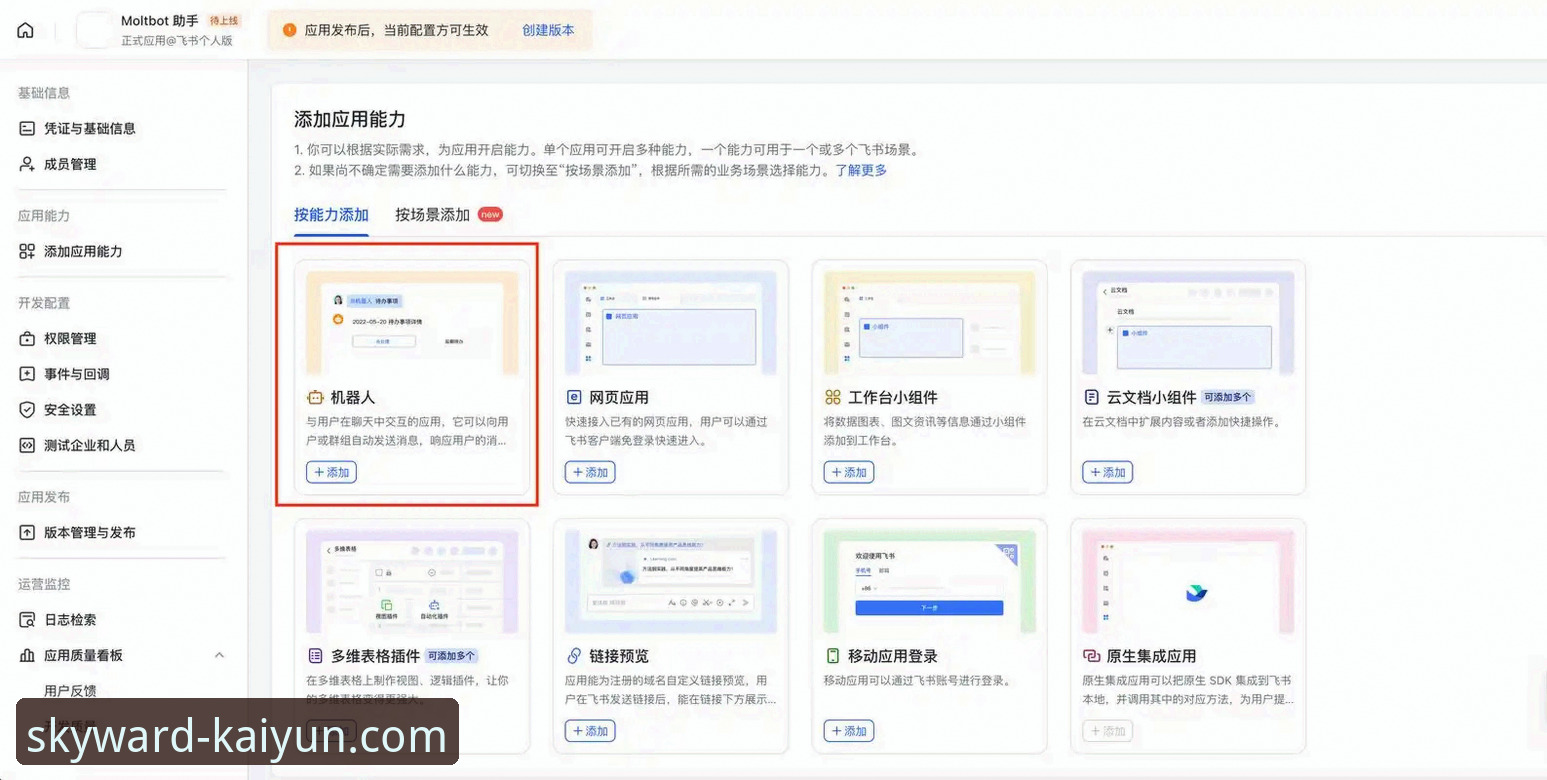1547x780 pixels.
Task: Click the 工作台小组件 grid icon
Action: [833, 397]
